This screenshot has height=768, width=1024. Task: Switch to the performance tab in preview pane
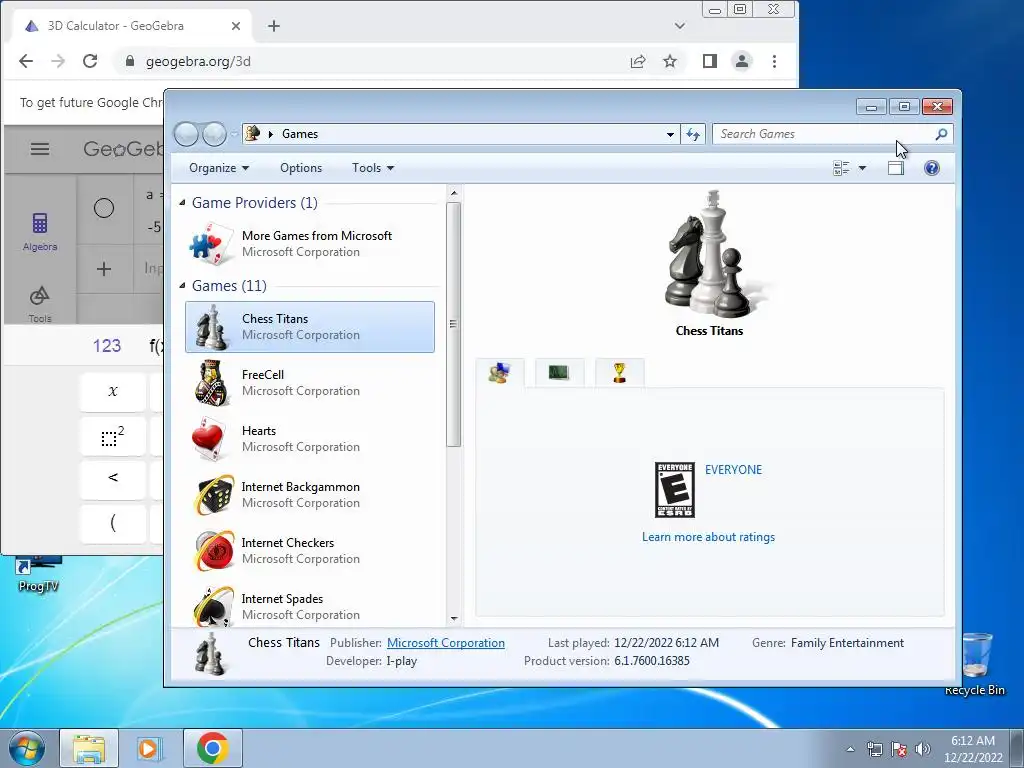559,373
